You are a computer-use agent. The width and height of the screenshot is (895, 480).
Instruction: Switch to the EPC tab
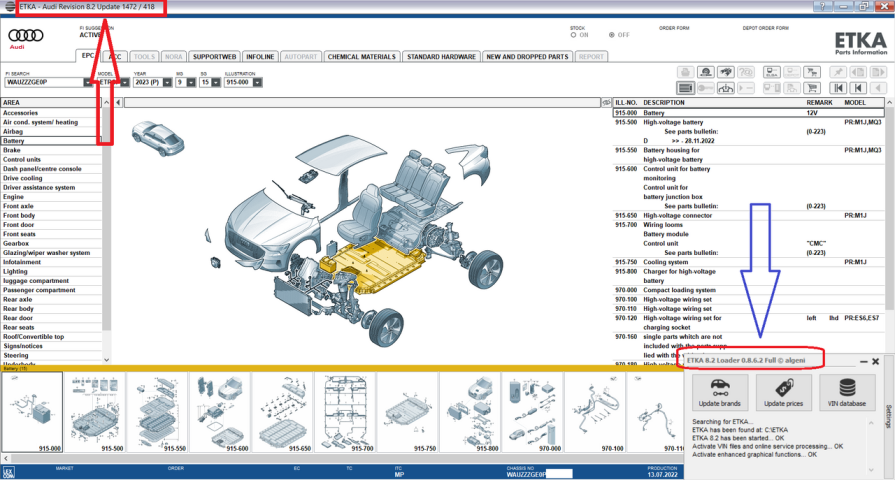88,56
